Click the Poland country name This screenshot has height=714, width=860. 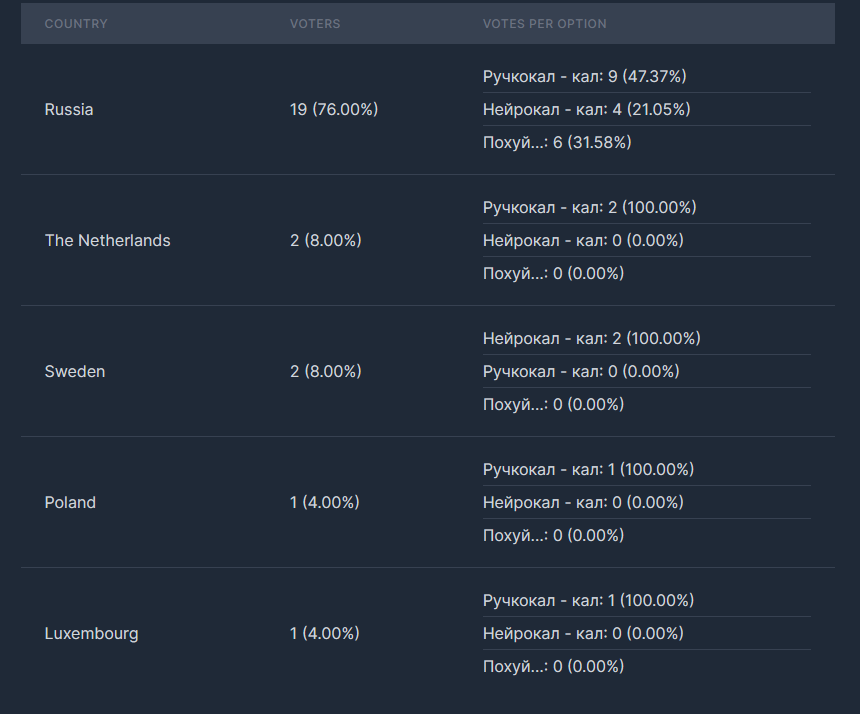[70, 503]
